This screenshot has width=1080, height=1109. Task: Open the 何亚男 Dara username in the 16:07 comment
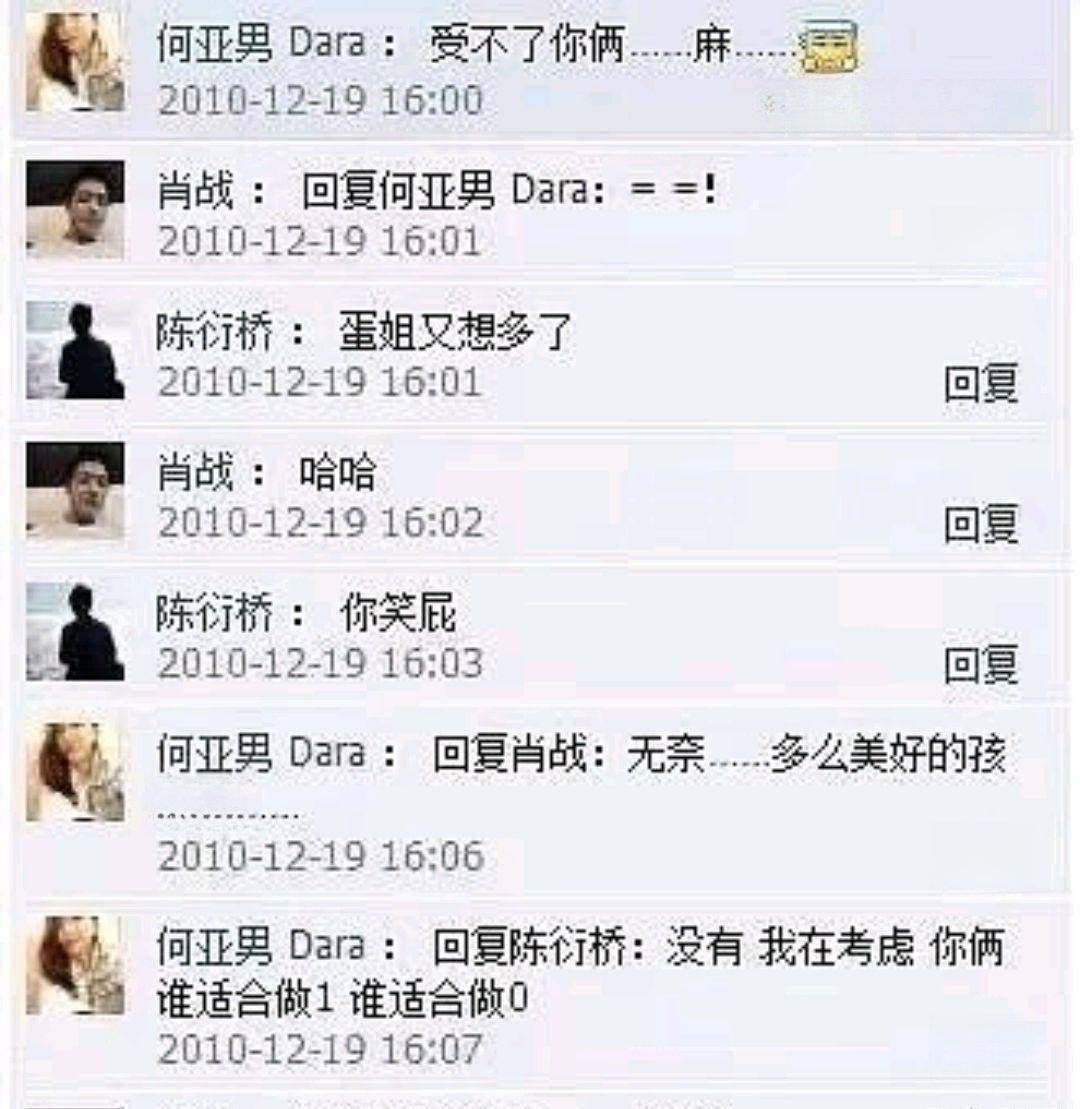coord(260,946)
